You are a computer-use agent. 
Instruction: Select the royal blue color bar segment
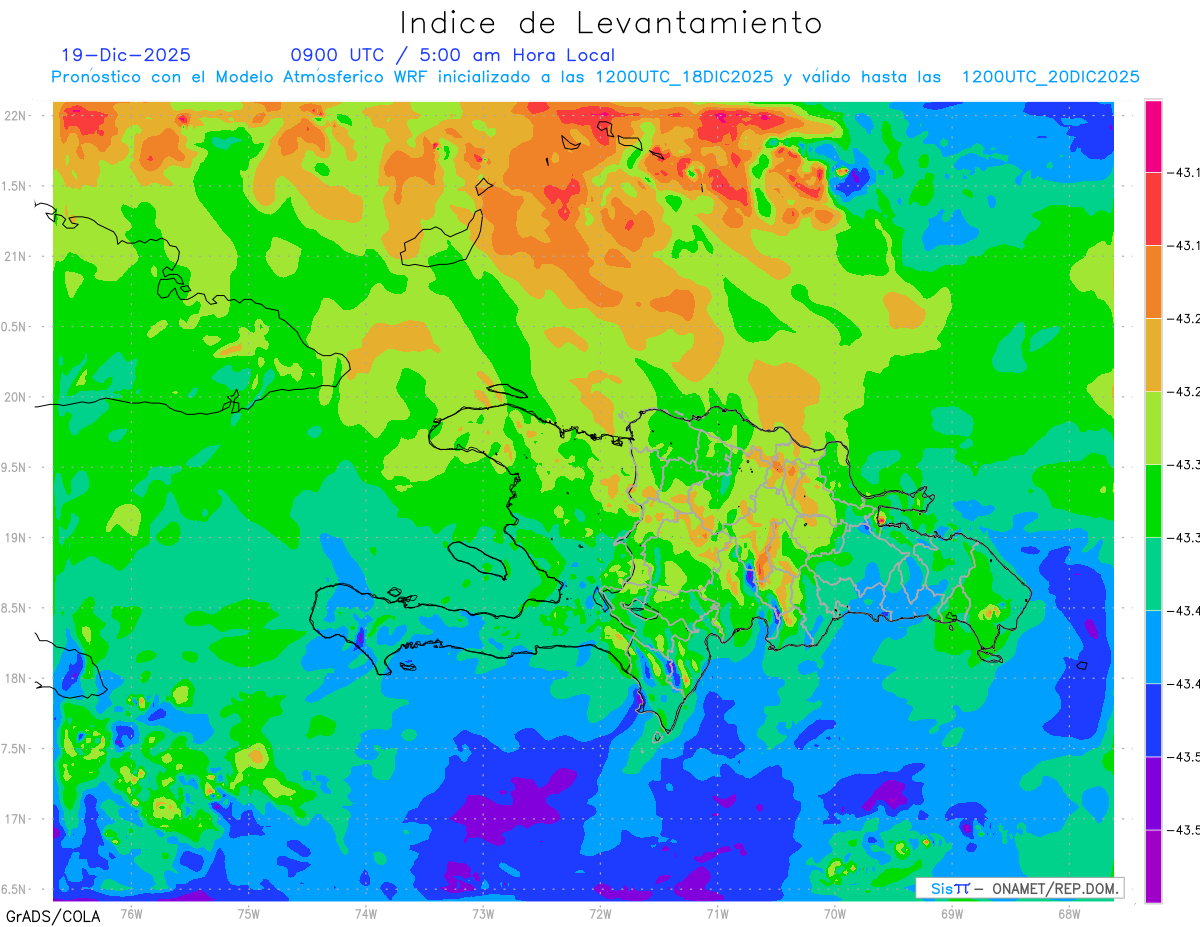(x=1153, y=720)
